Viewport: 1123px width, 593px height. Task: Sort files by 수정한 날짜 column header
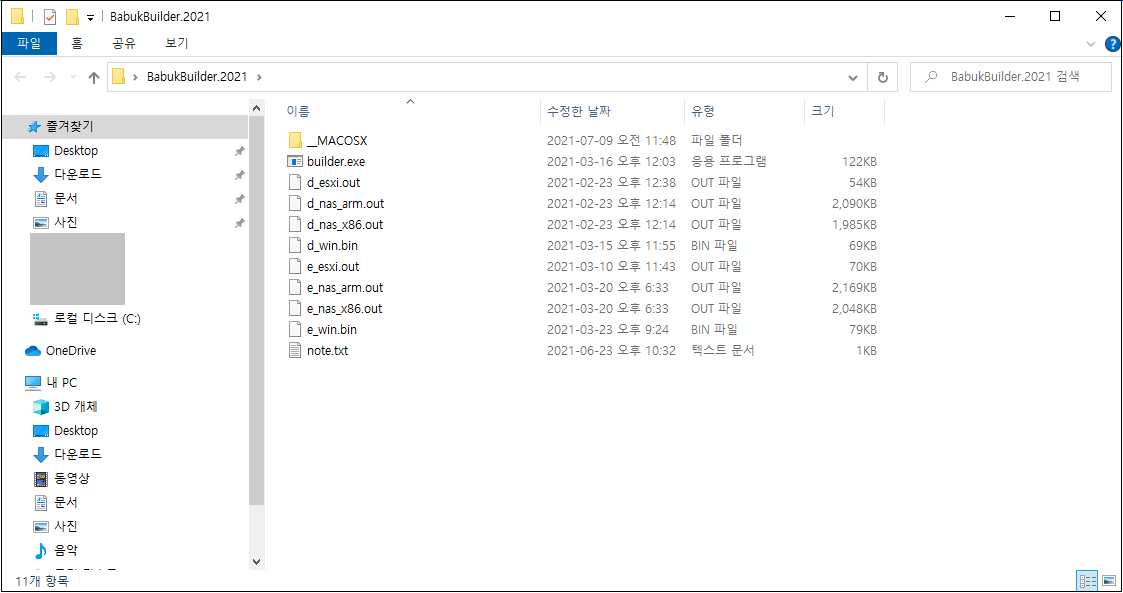pos(613,111)
